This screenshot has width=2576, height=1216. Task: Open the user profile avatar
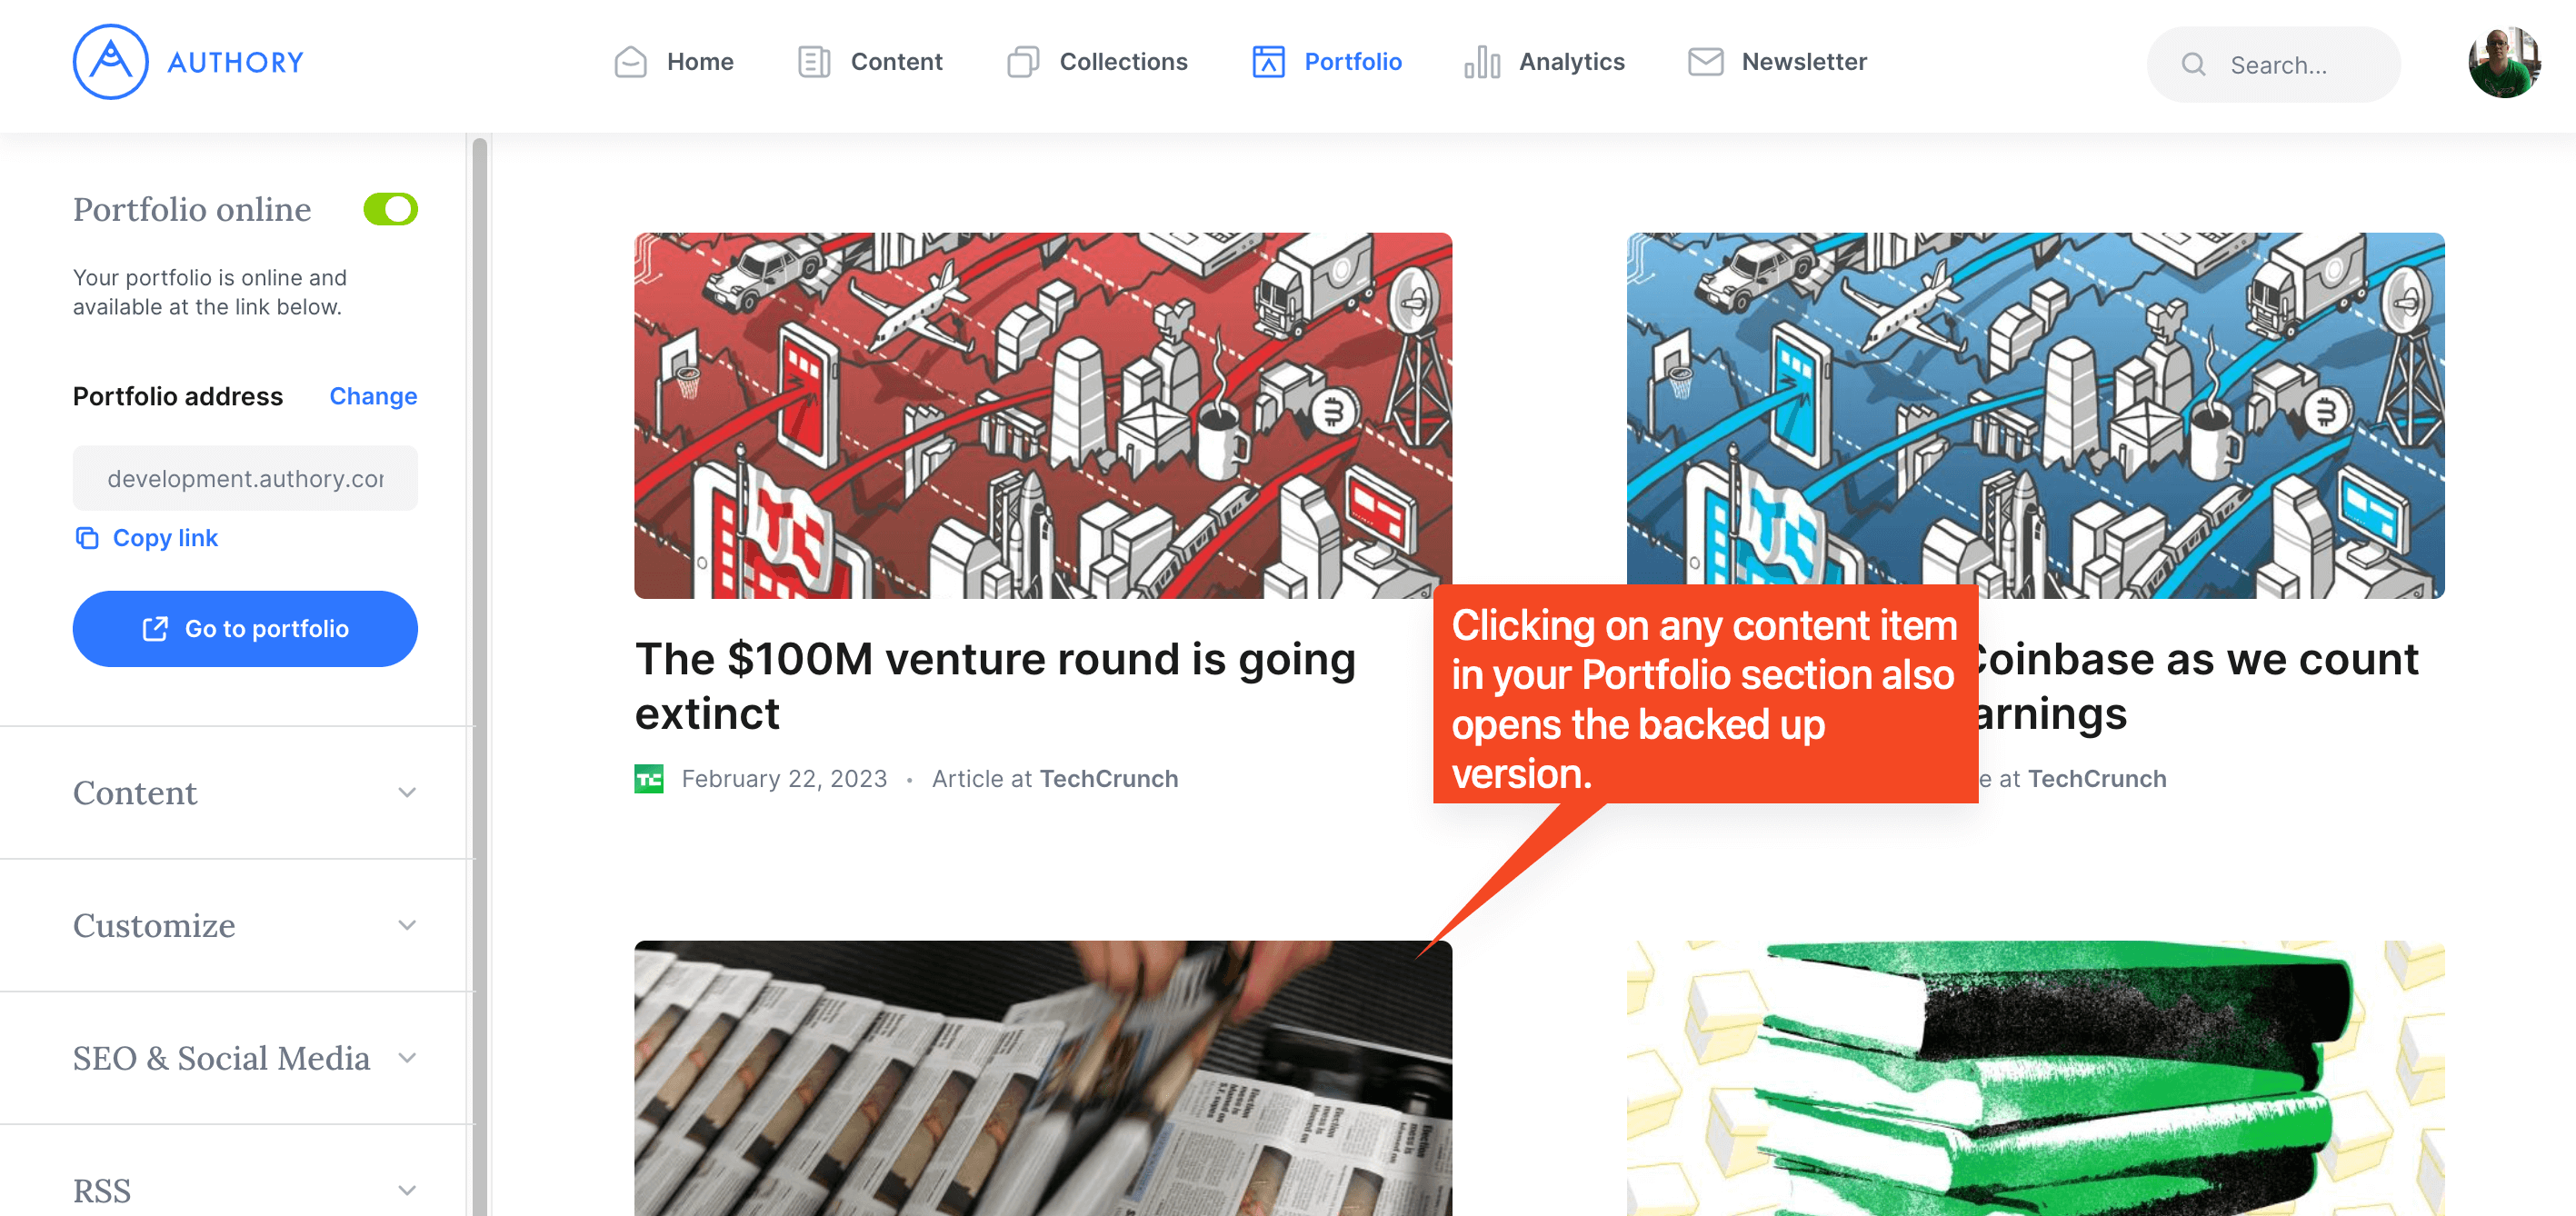[x=2504, y=62]
